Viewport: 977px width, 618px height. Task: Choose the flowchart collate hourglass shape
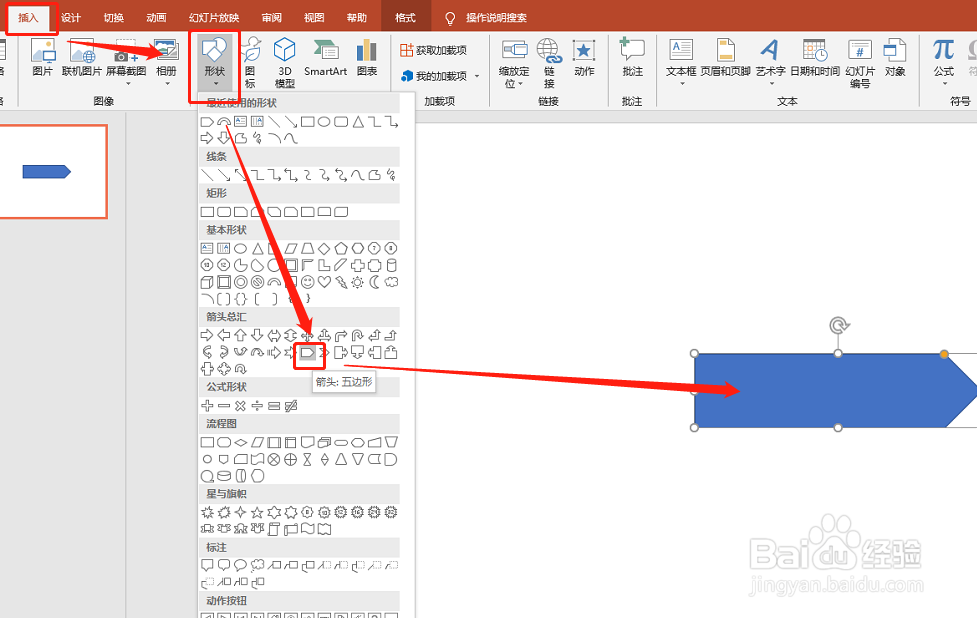point(307,460)
